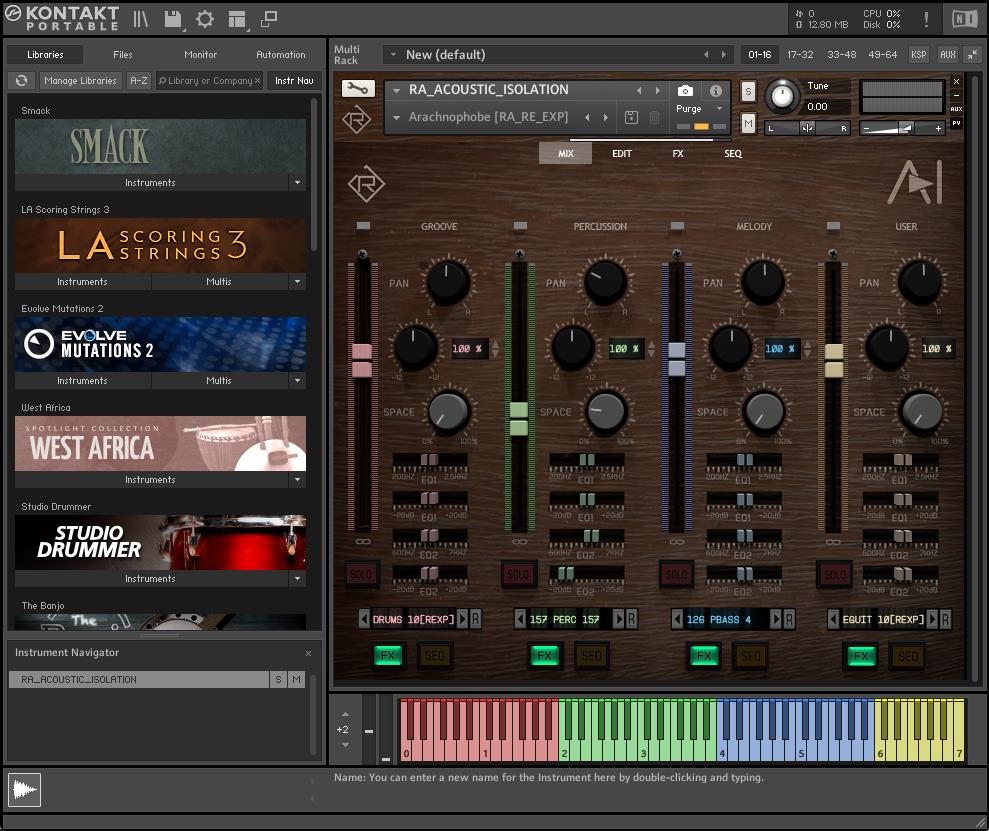The width and height of the screenshot is (989, 831).
Task: Open the instrument info icon
Action: pos(716,91)
